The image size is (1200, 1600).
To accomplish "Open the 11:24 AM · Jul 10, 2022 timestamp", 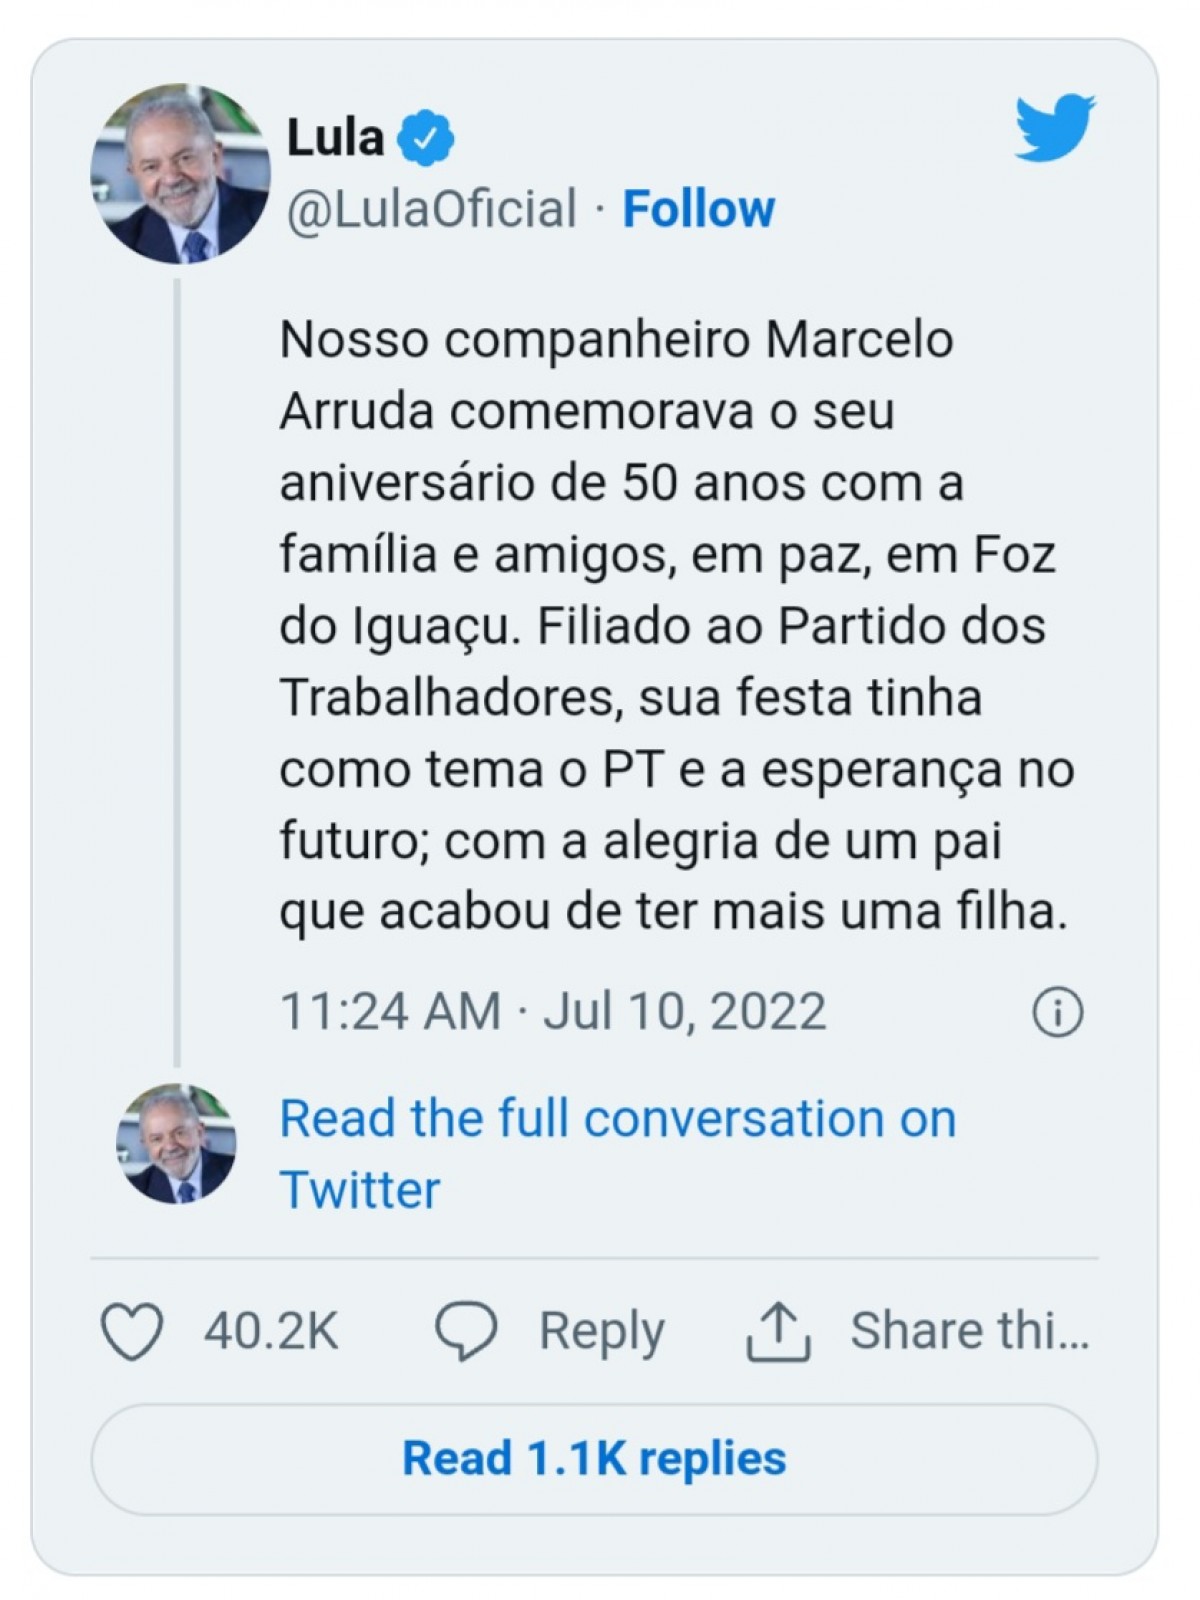I will [553, 1011].
